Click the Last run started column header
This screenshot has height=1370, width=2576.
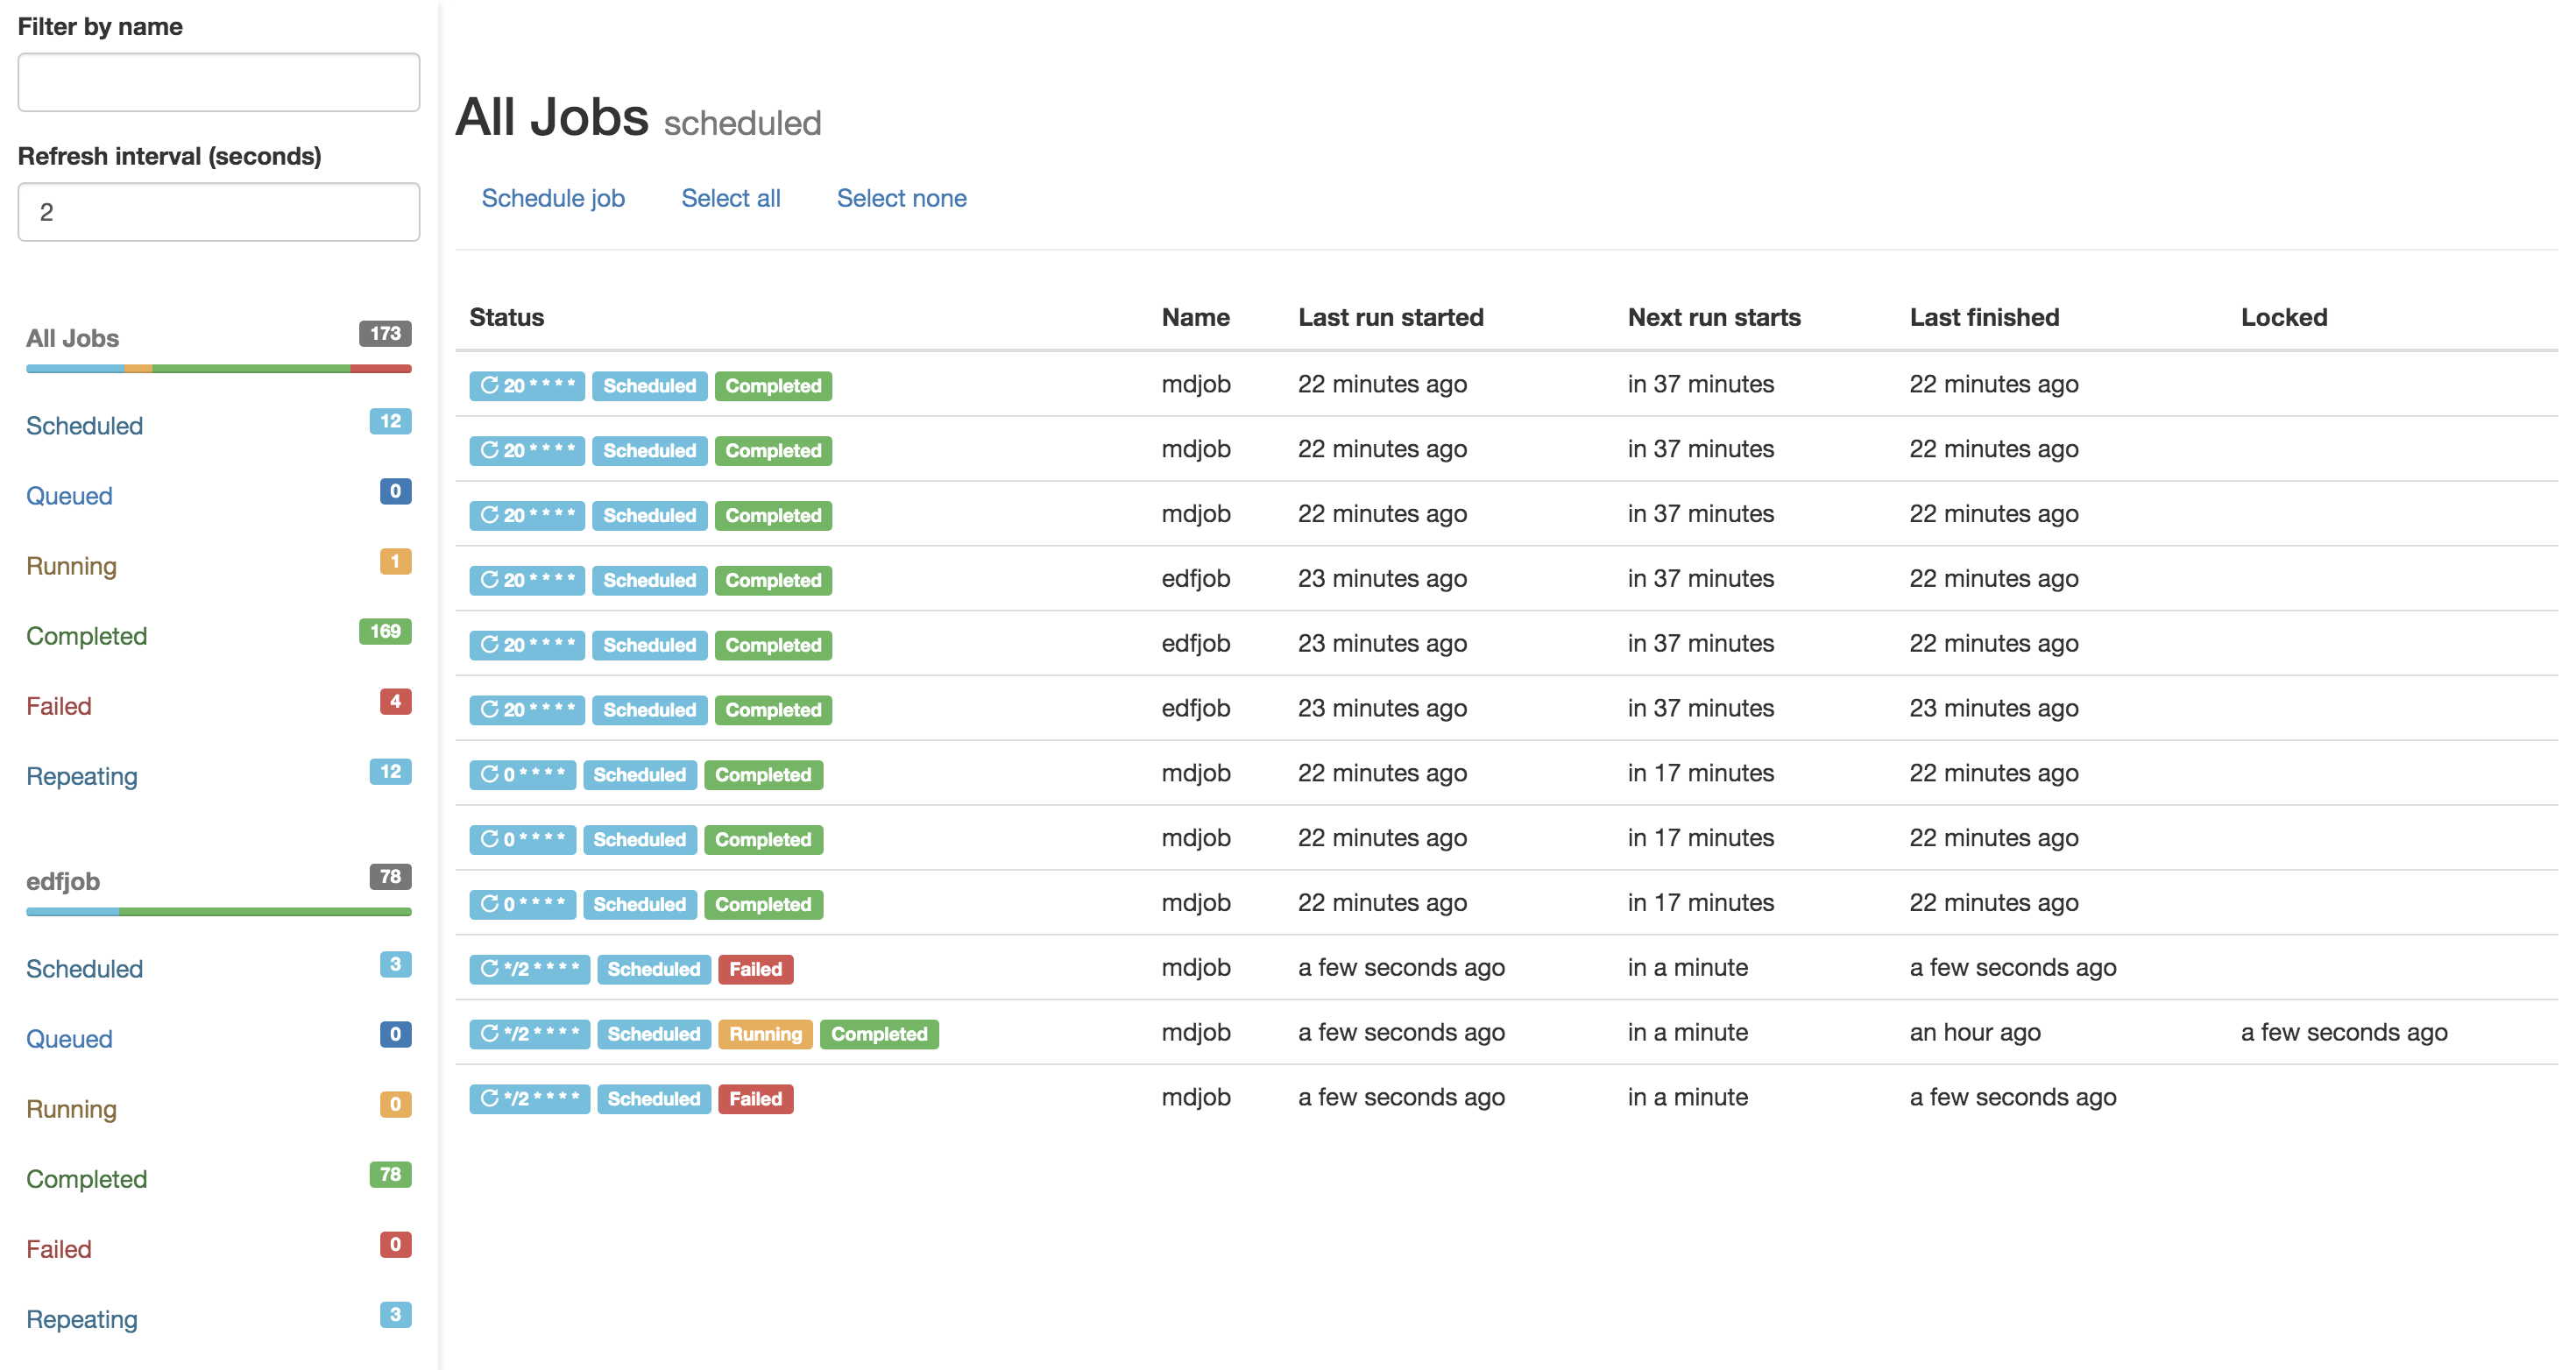click(x=1390, y=318)
